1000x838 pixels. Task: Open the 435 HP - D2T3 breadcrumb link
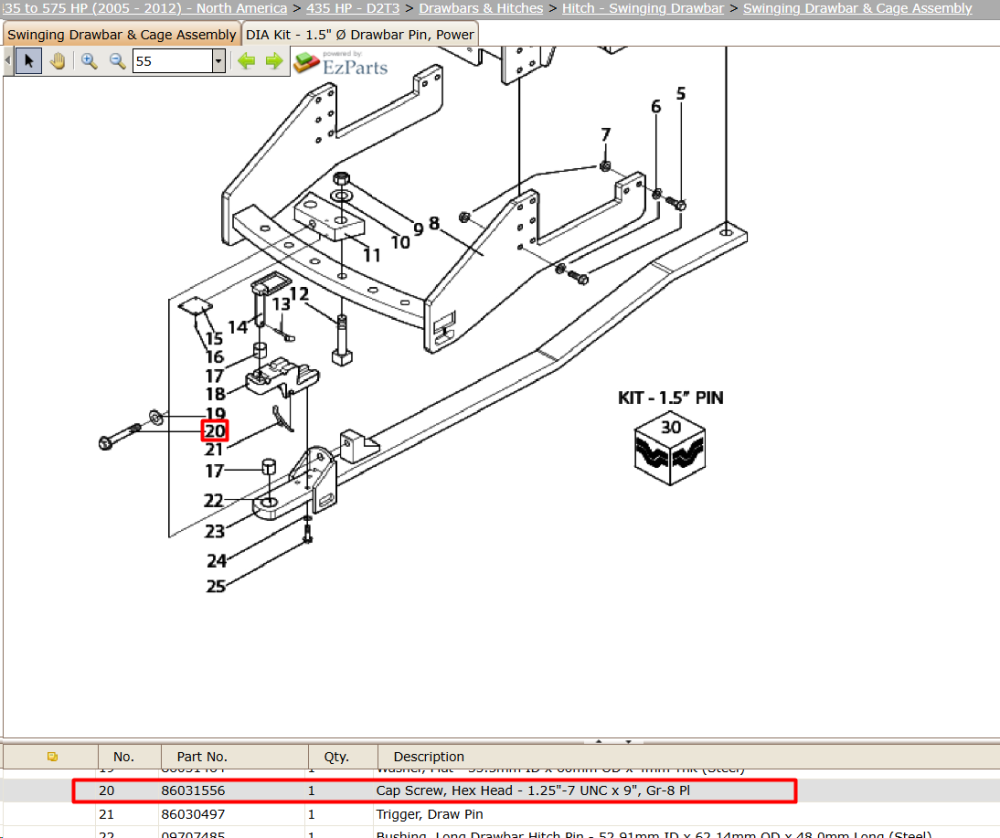[353, 8]
